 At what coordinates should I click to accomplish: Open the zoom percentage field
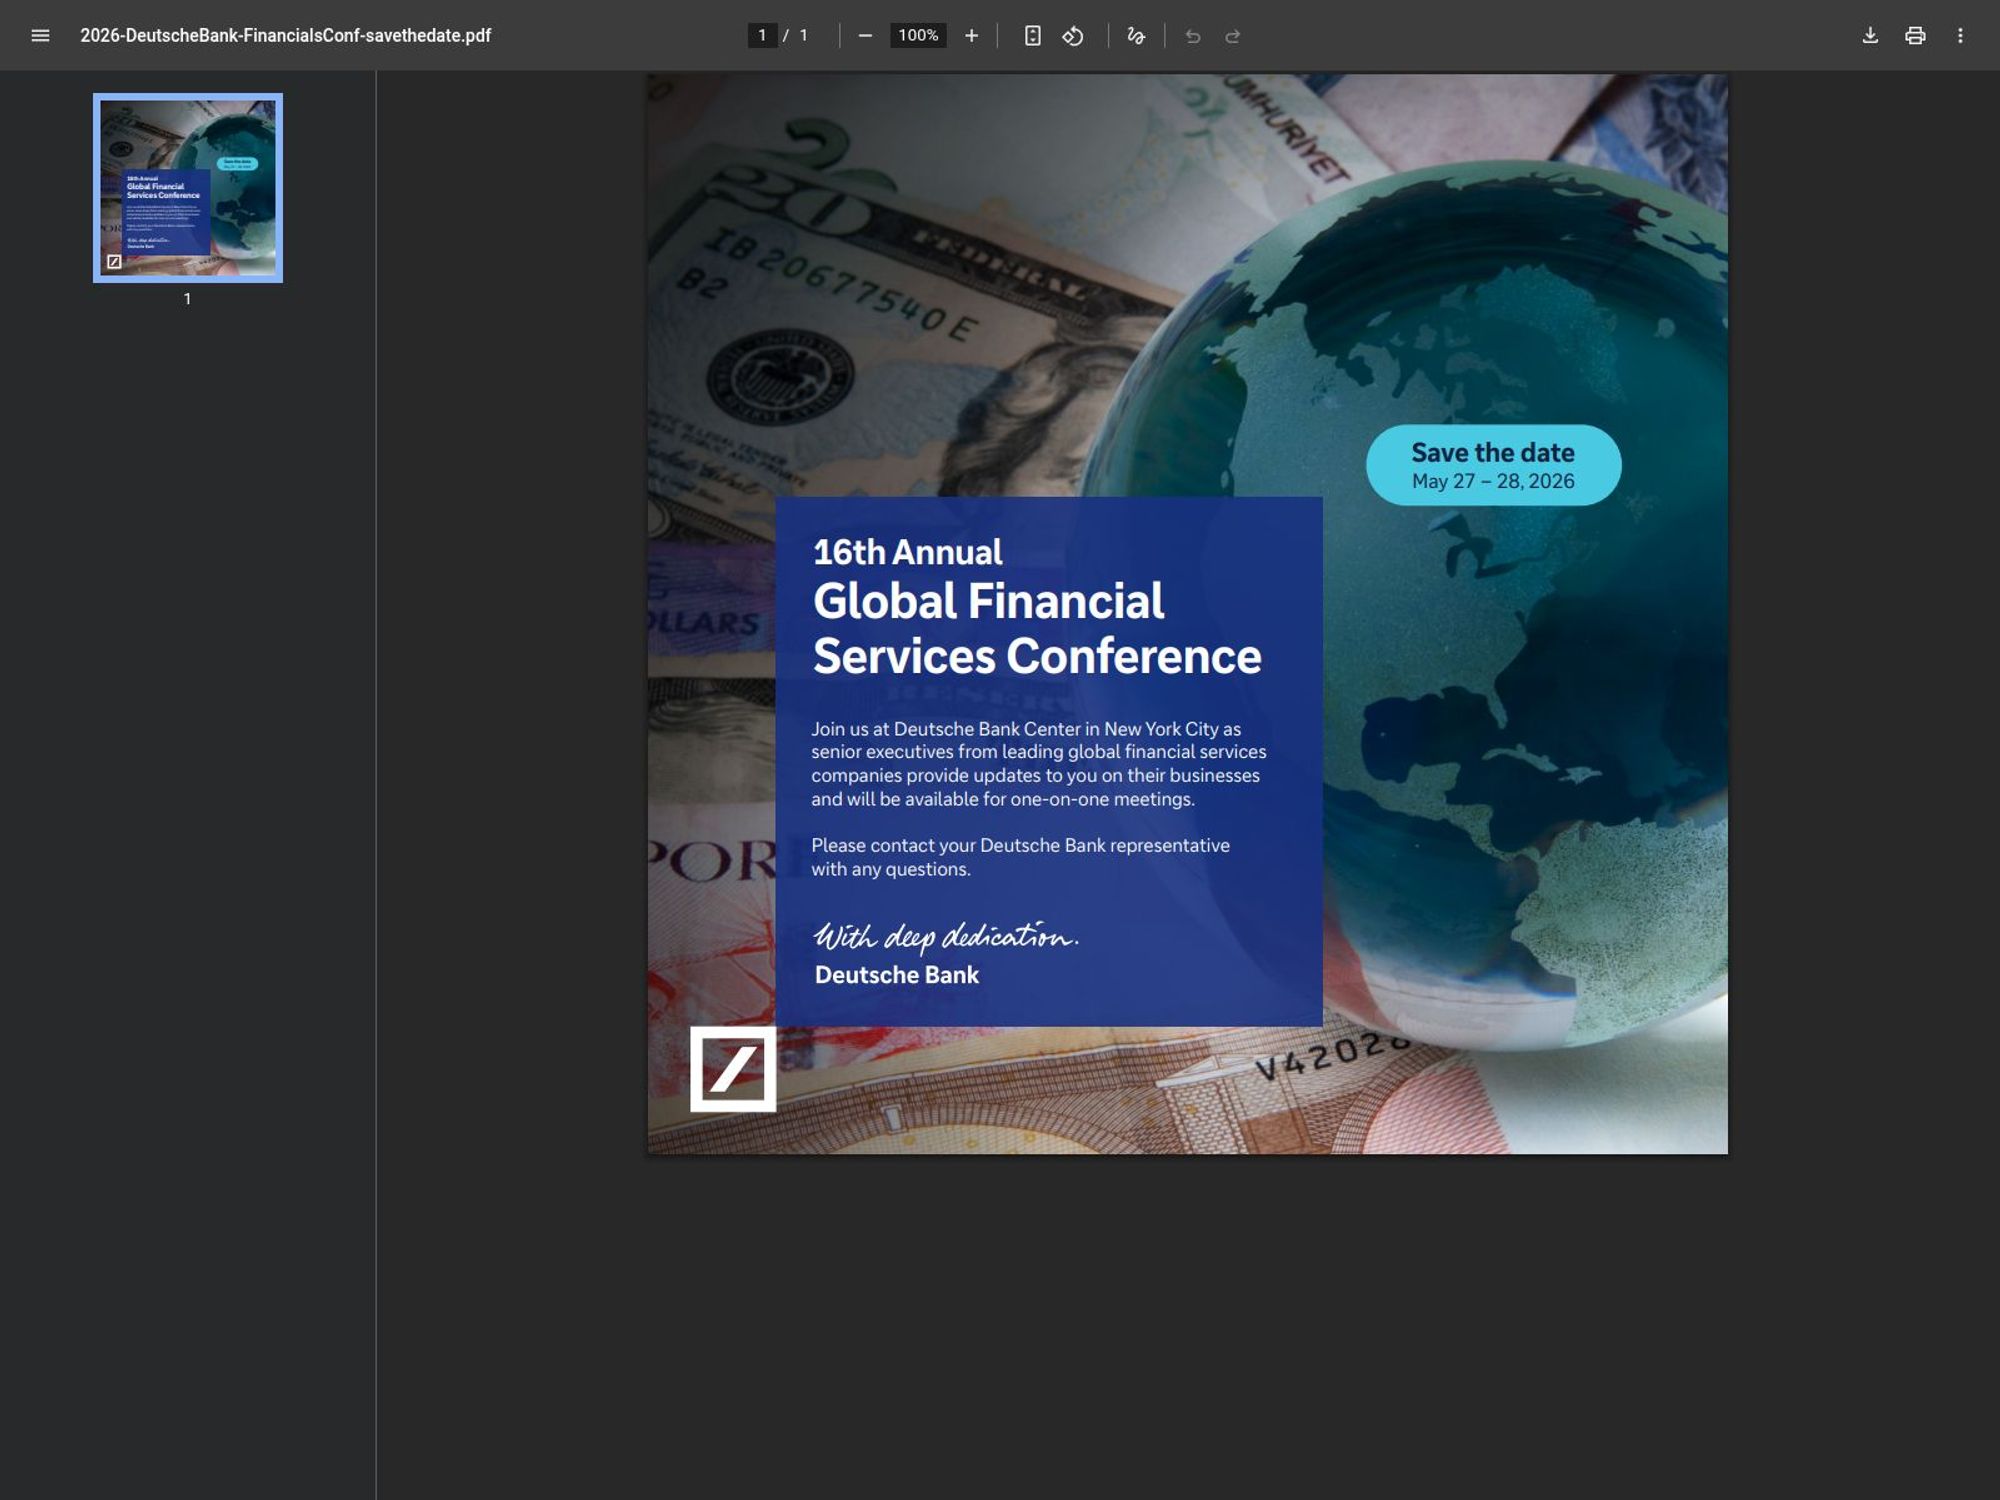[x=916, y=35]
